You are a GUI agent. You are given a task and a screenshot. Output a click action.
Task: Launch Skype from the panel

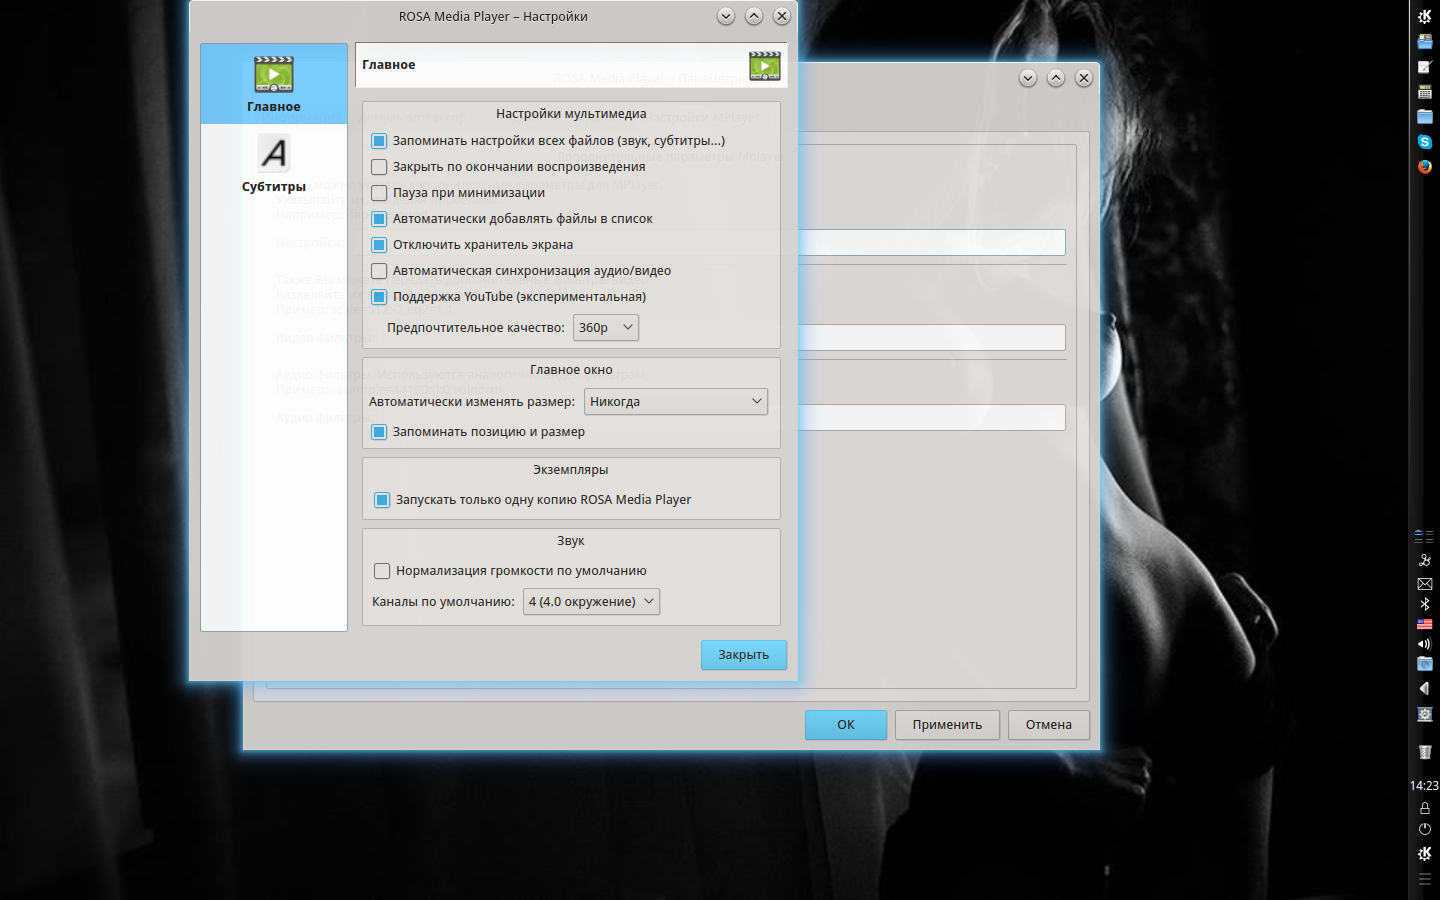click(1425, 142)
